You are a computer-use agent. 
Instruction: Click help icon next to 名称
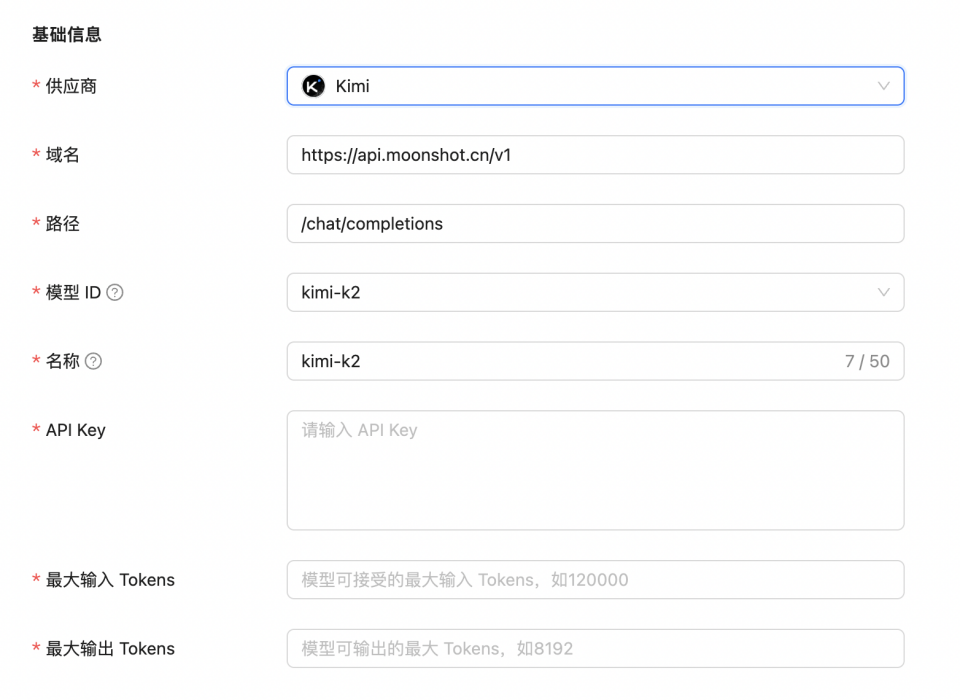(x=93, y=361)
